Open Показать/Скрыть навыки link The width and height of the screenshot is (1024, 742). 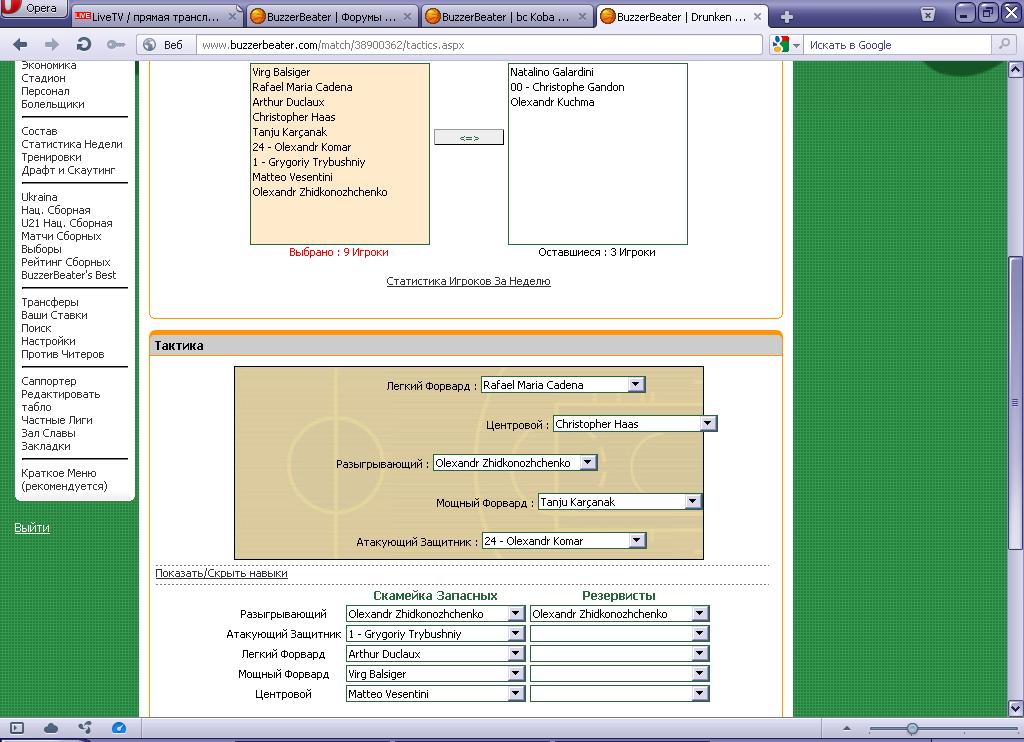coord(221,573)
